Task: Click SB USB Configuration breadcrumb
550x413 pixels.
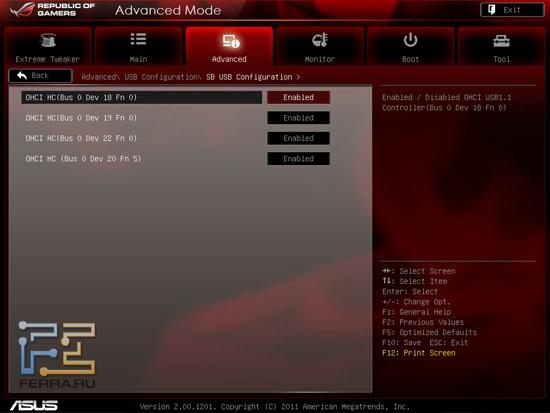Action: click(x=249, y=77)
